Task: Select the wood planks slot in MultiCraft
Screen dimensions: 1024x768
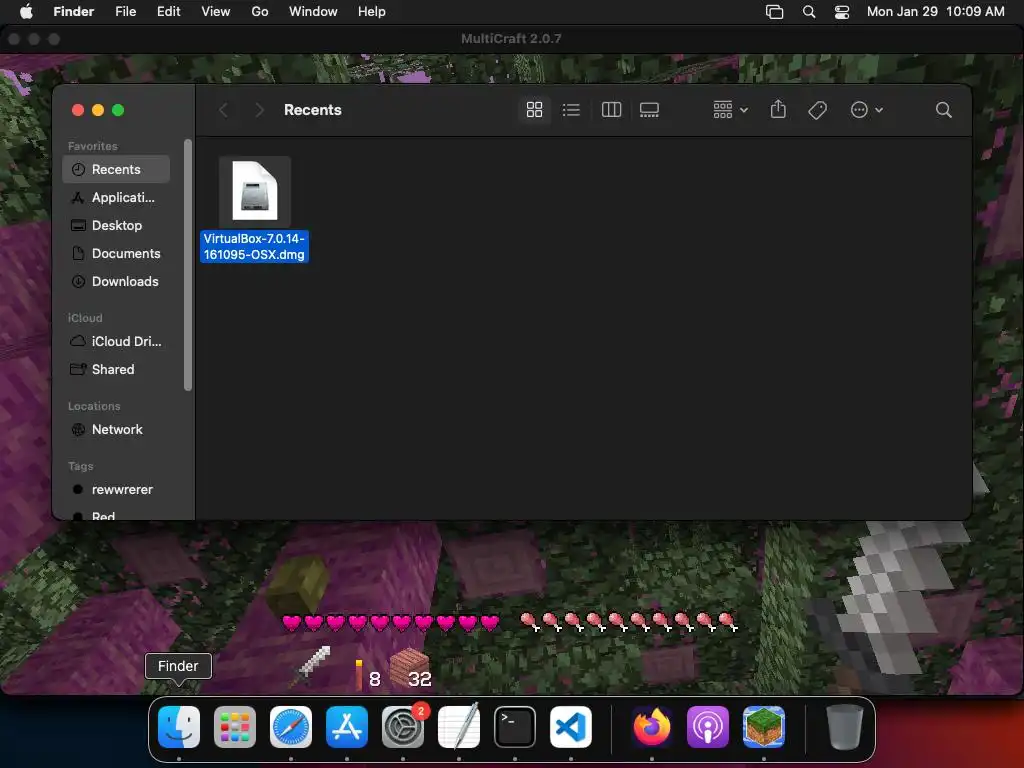Action: 409,667
